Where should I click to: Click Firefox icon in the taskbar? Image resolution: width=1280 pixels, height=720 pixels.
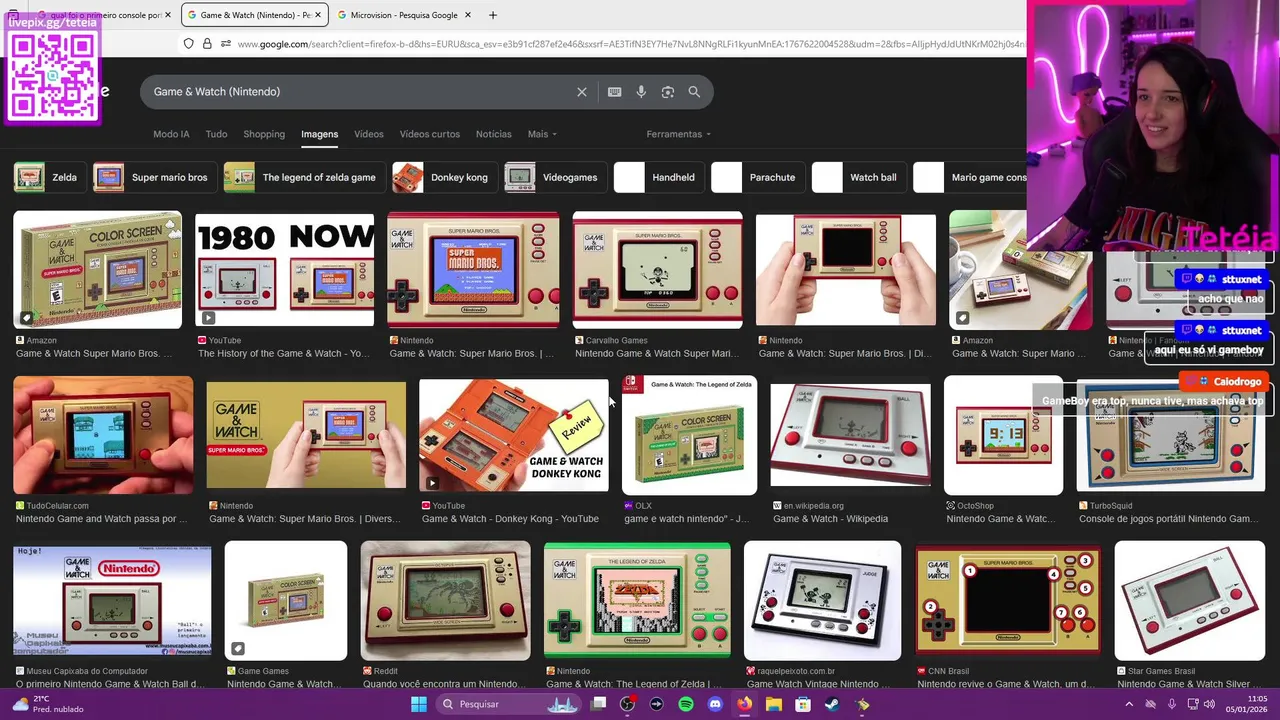[x=744, y=704]
